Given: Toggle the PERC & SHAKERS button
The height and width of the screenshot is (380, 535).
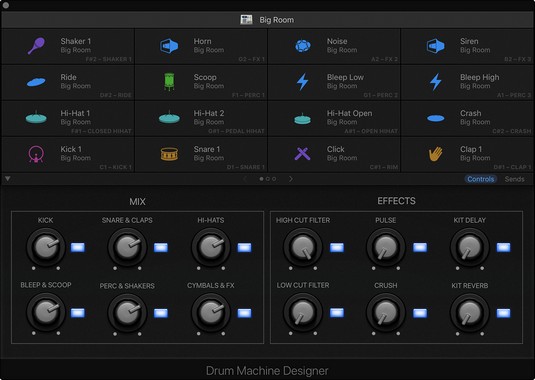Looking at the screenshot, I should (161, 313).
